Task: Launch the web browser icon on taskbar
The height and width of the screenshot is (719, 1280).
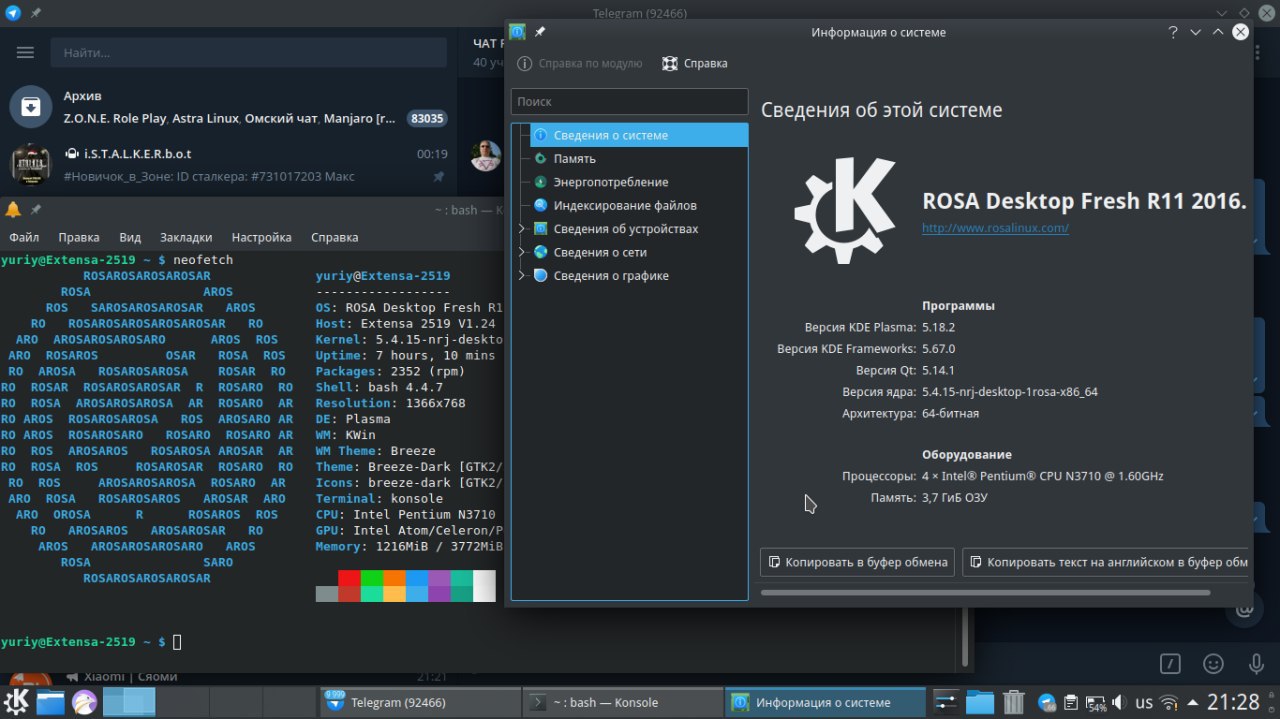Action: (x=84, y=702)
